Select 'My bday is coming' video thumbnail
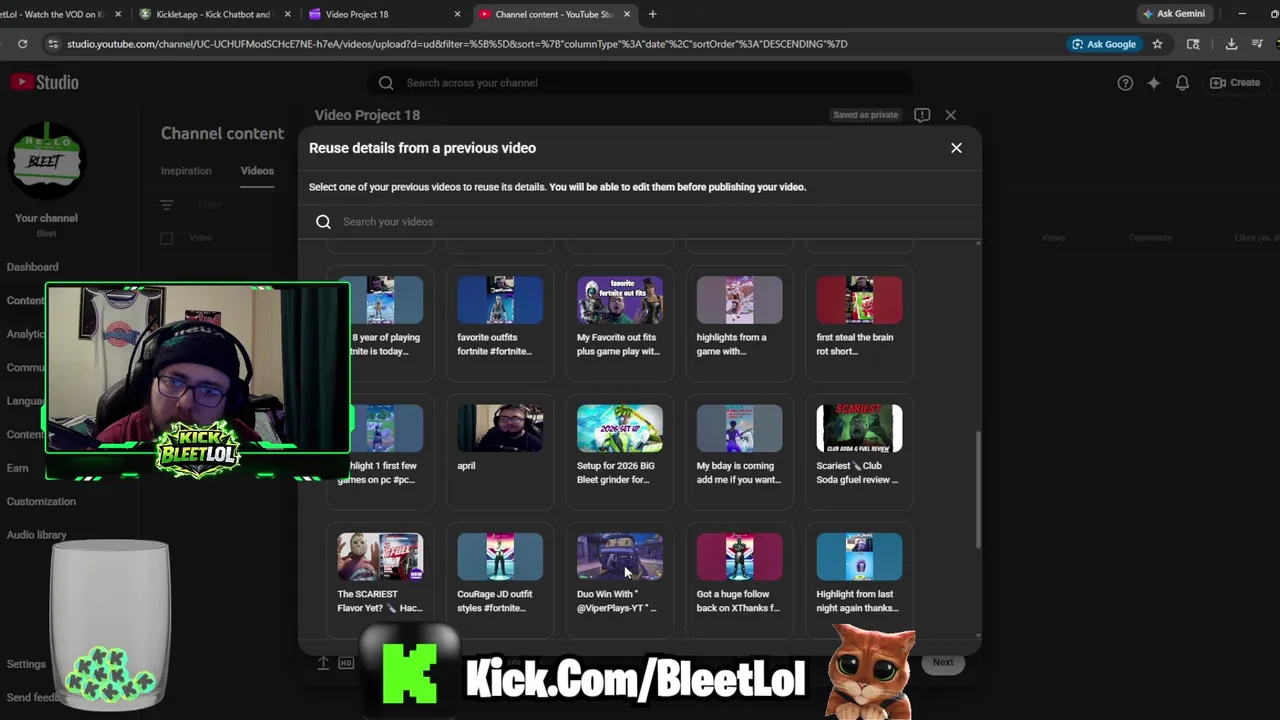This screenshot has height=720, width=1280. coord(739,428)
